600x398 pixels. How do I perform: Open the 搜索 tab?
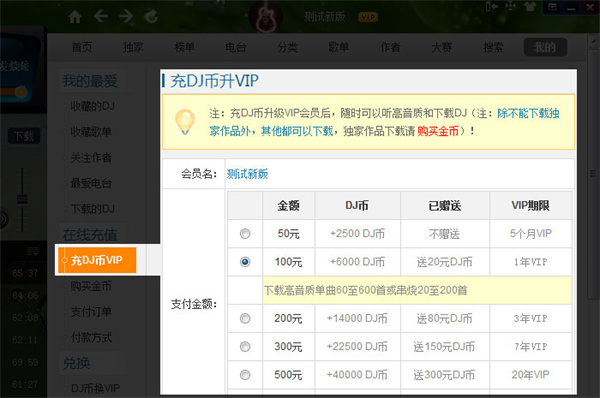493,47
